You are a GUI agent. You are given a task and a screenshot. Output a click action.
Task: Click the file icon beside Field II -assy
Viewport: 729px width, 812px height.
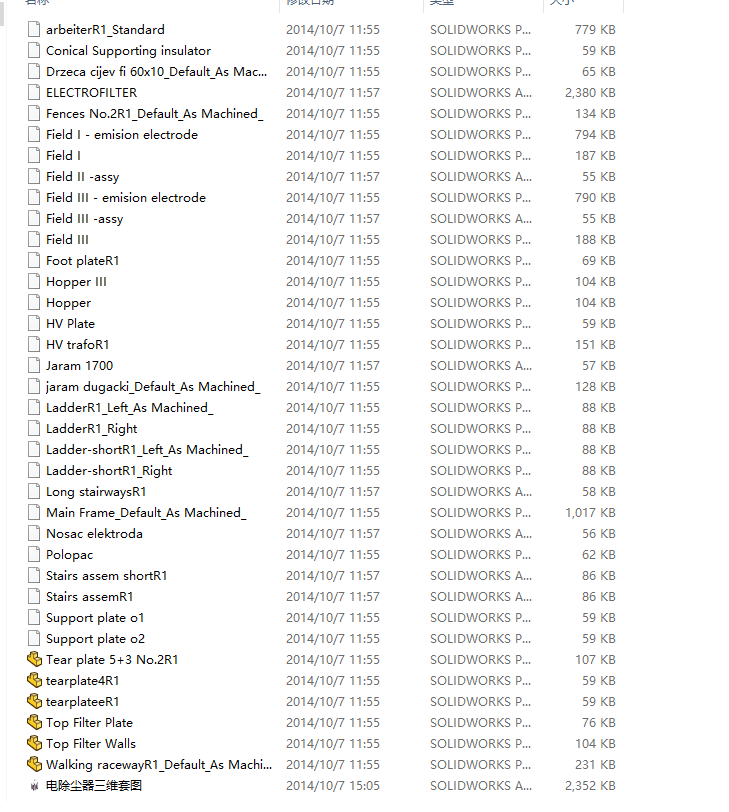pyautogui.click(x=34, y=177)
